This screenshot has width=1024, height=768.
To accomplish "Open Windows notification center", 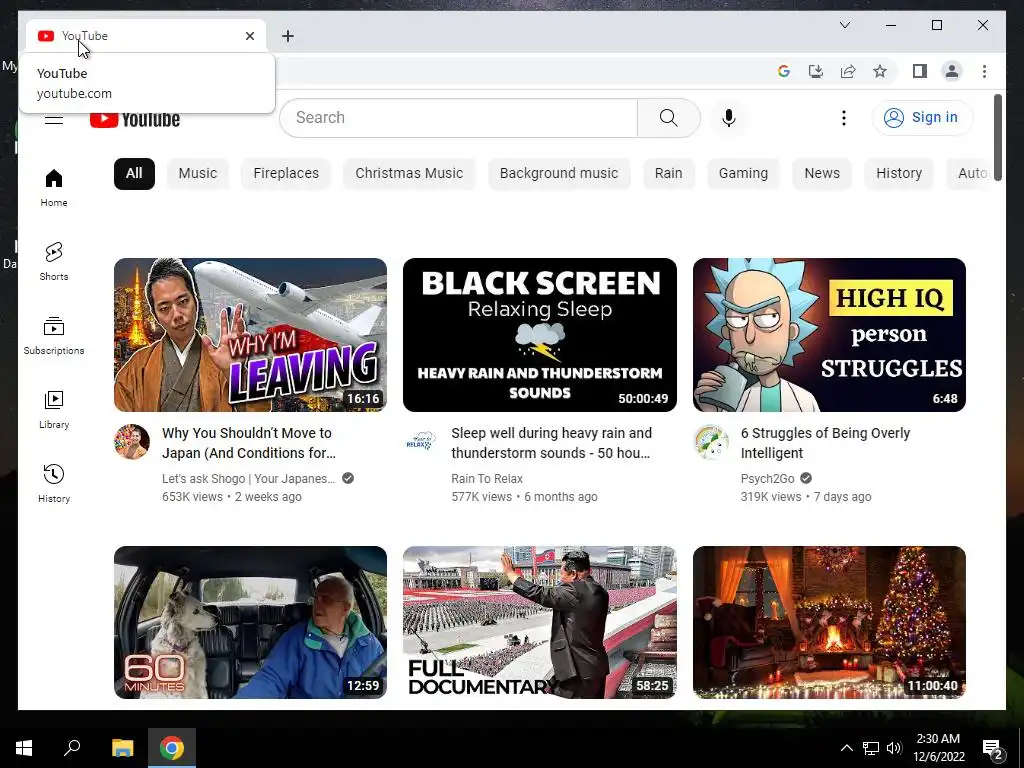I will point(993,749).
